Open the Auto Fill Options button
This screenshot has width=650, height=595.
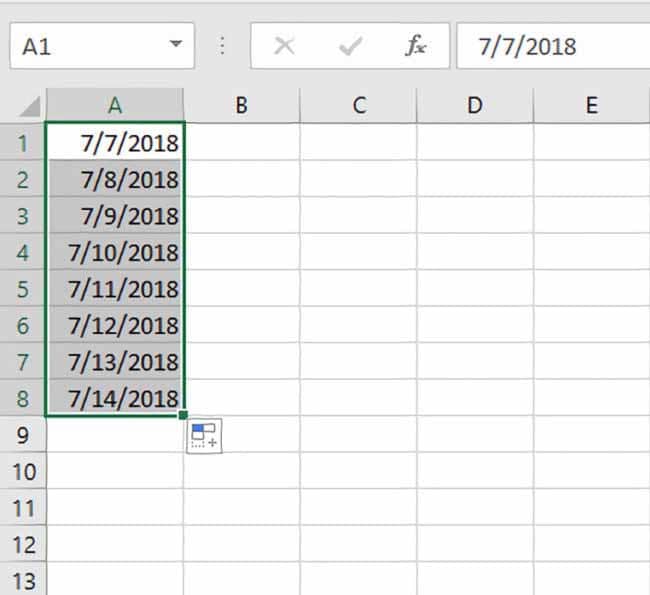[204, 436]
